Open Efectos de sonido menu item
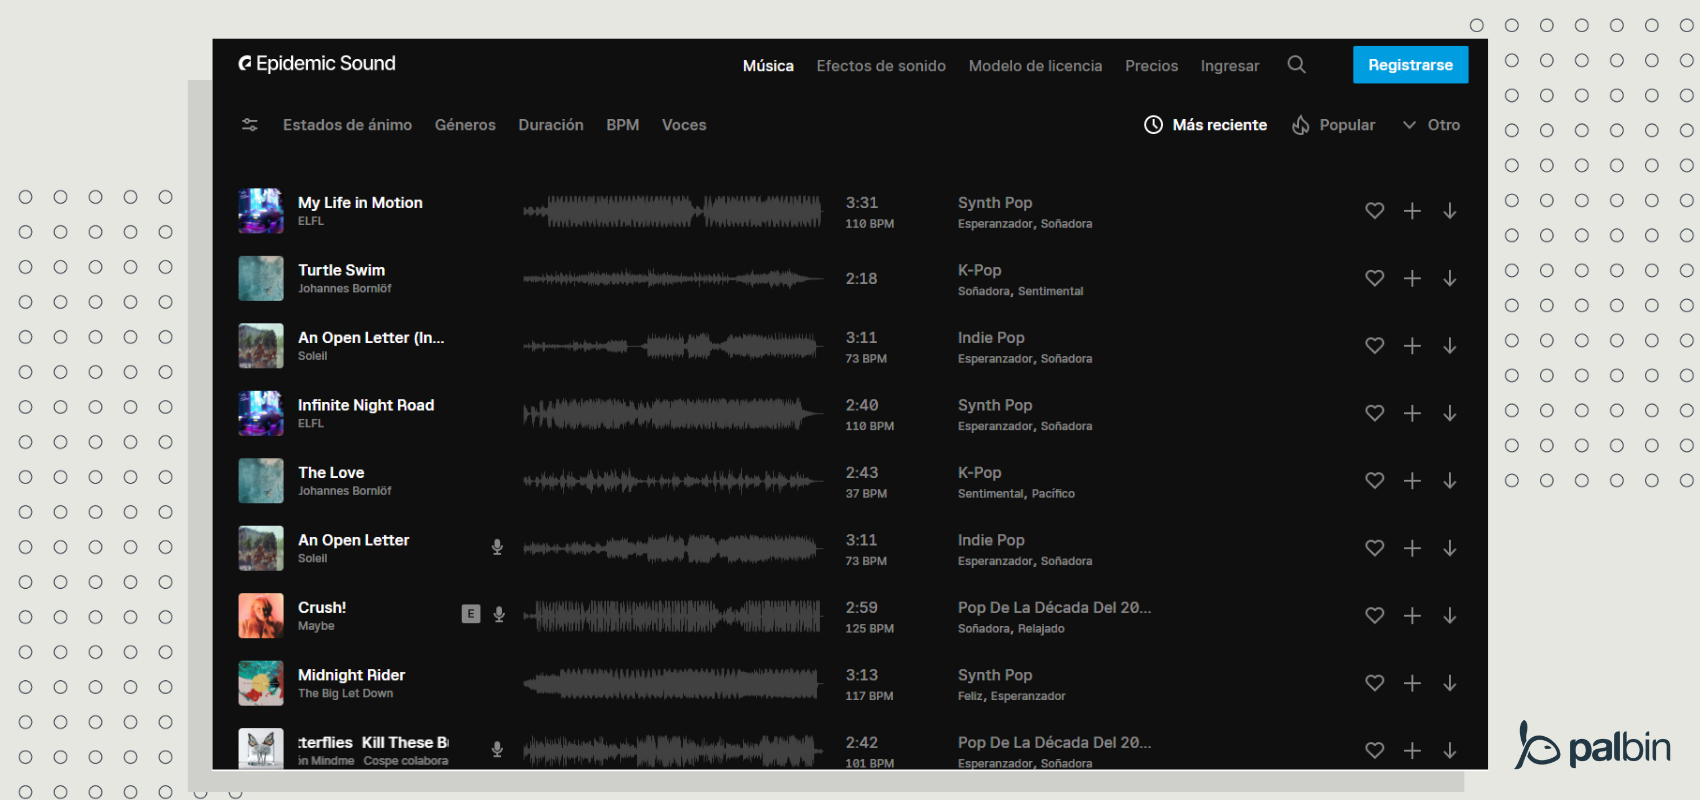The height and width of the screenshot is (800, 1700). [x=881, y=66]
